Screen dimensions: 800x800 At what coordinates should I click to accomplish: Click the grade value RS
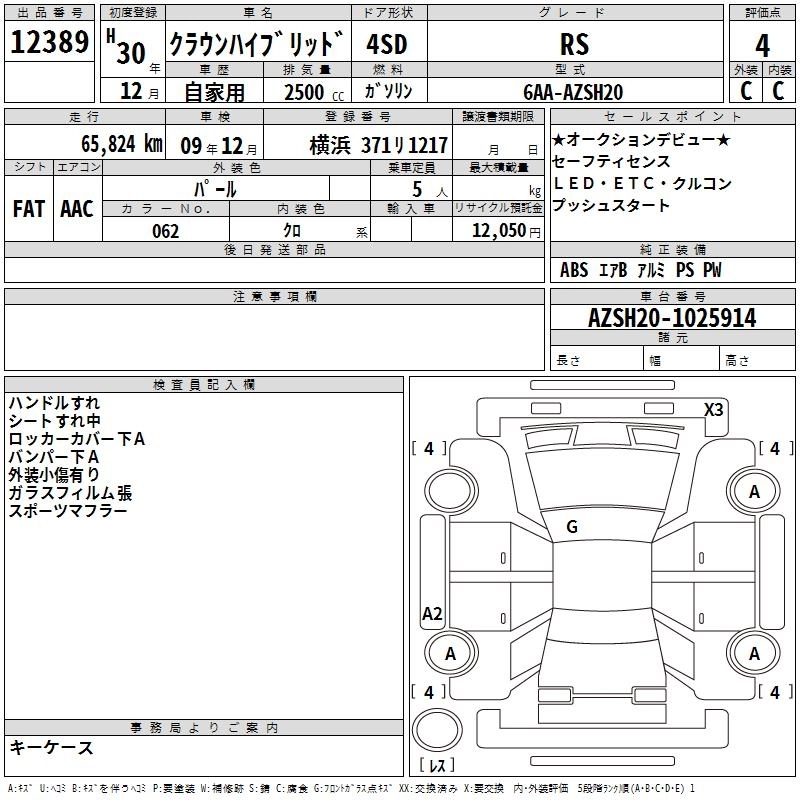tap(574, 44)
